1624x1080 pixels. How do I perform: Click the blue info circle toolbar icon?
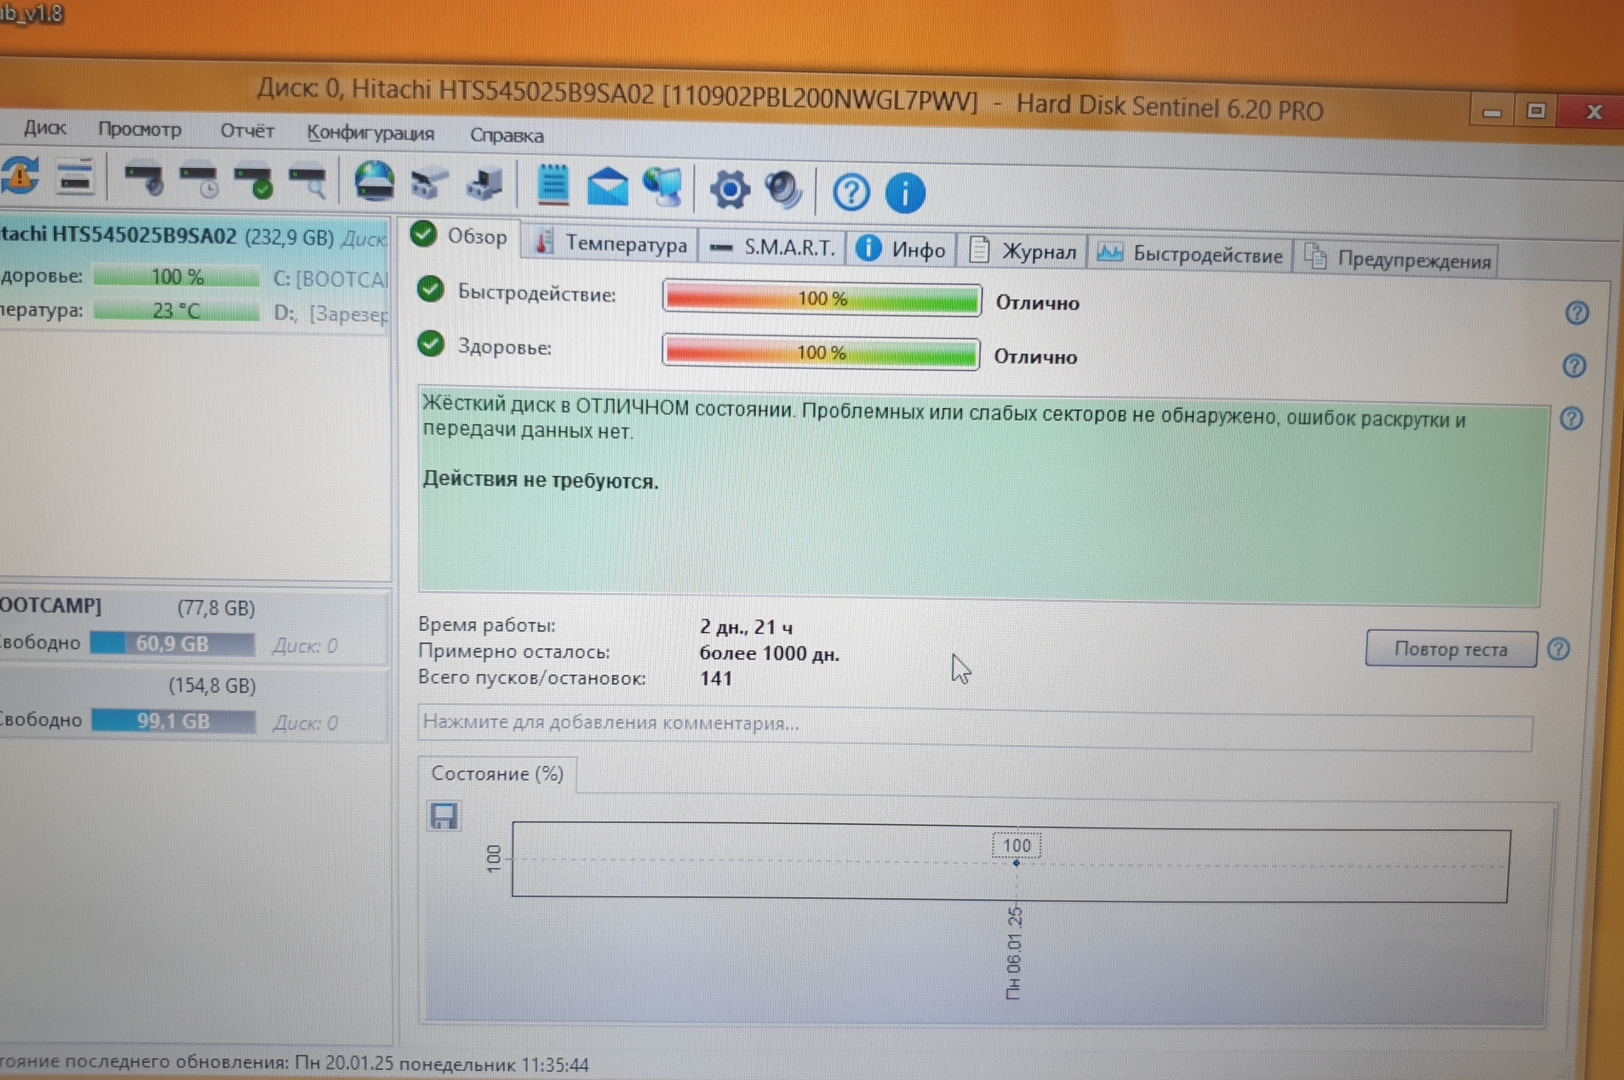pos(905,193)
